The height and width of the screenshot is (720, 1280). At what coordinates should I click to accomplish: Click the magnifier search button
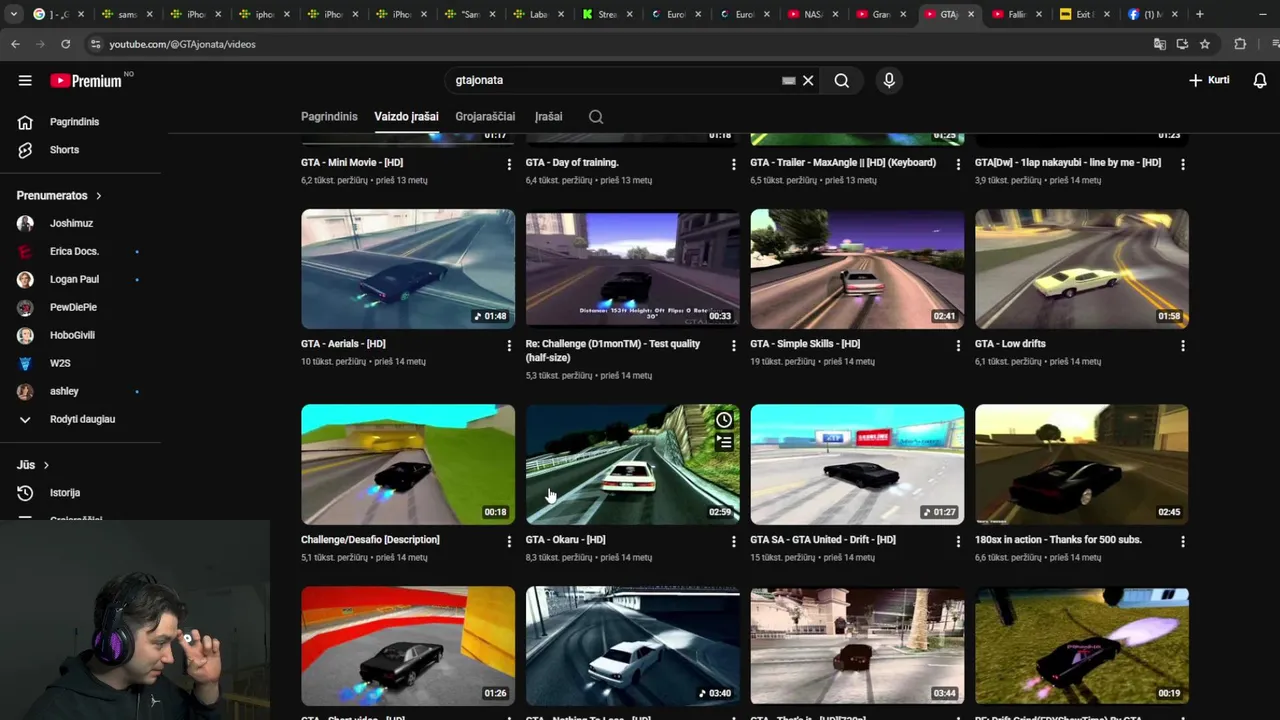842,80
